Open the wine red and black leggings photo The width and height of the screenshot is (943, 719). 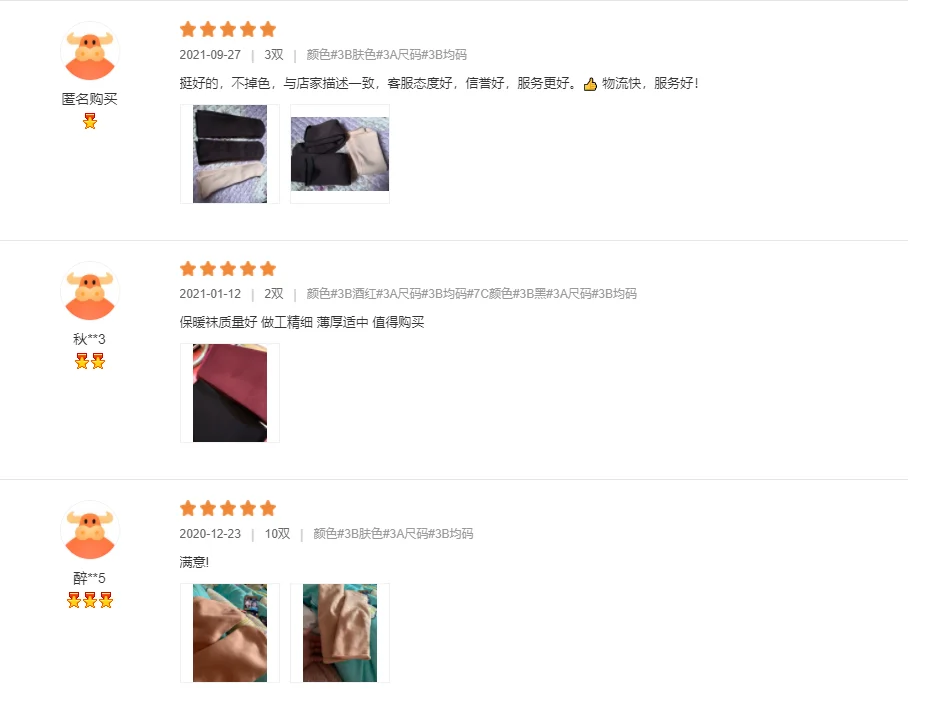tap(230, 393)
